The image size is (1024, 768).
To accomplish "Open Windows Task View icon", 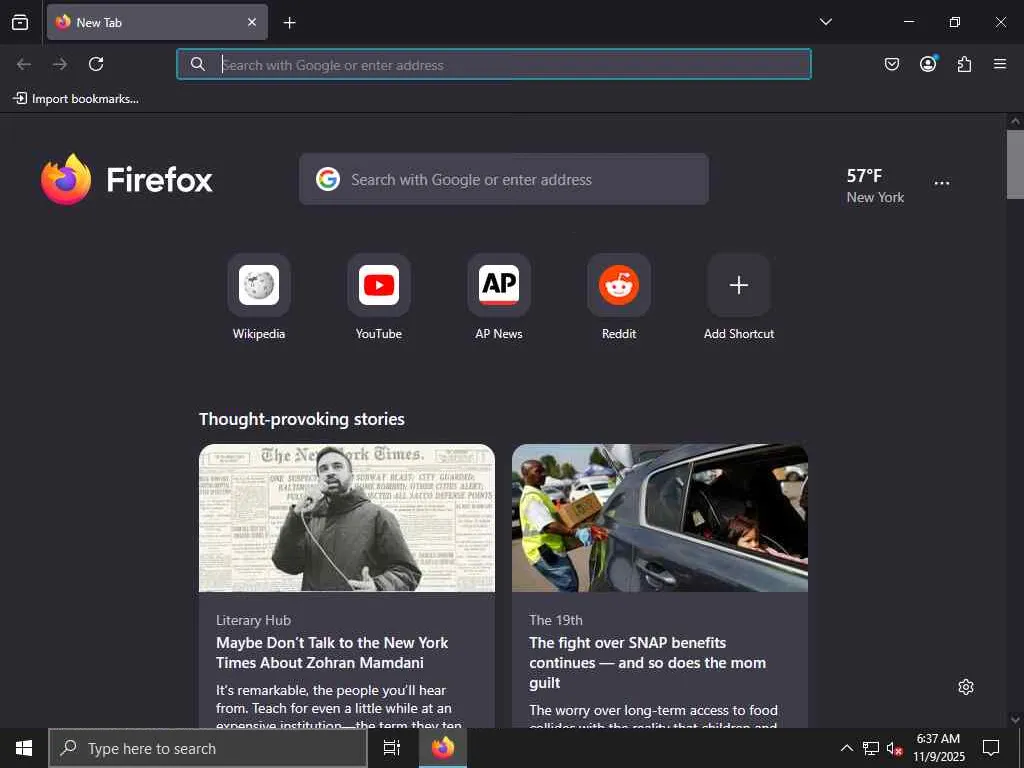I will click(392, 748).
